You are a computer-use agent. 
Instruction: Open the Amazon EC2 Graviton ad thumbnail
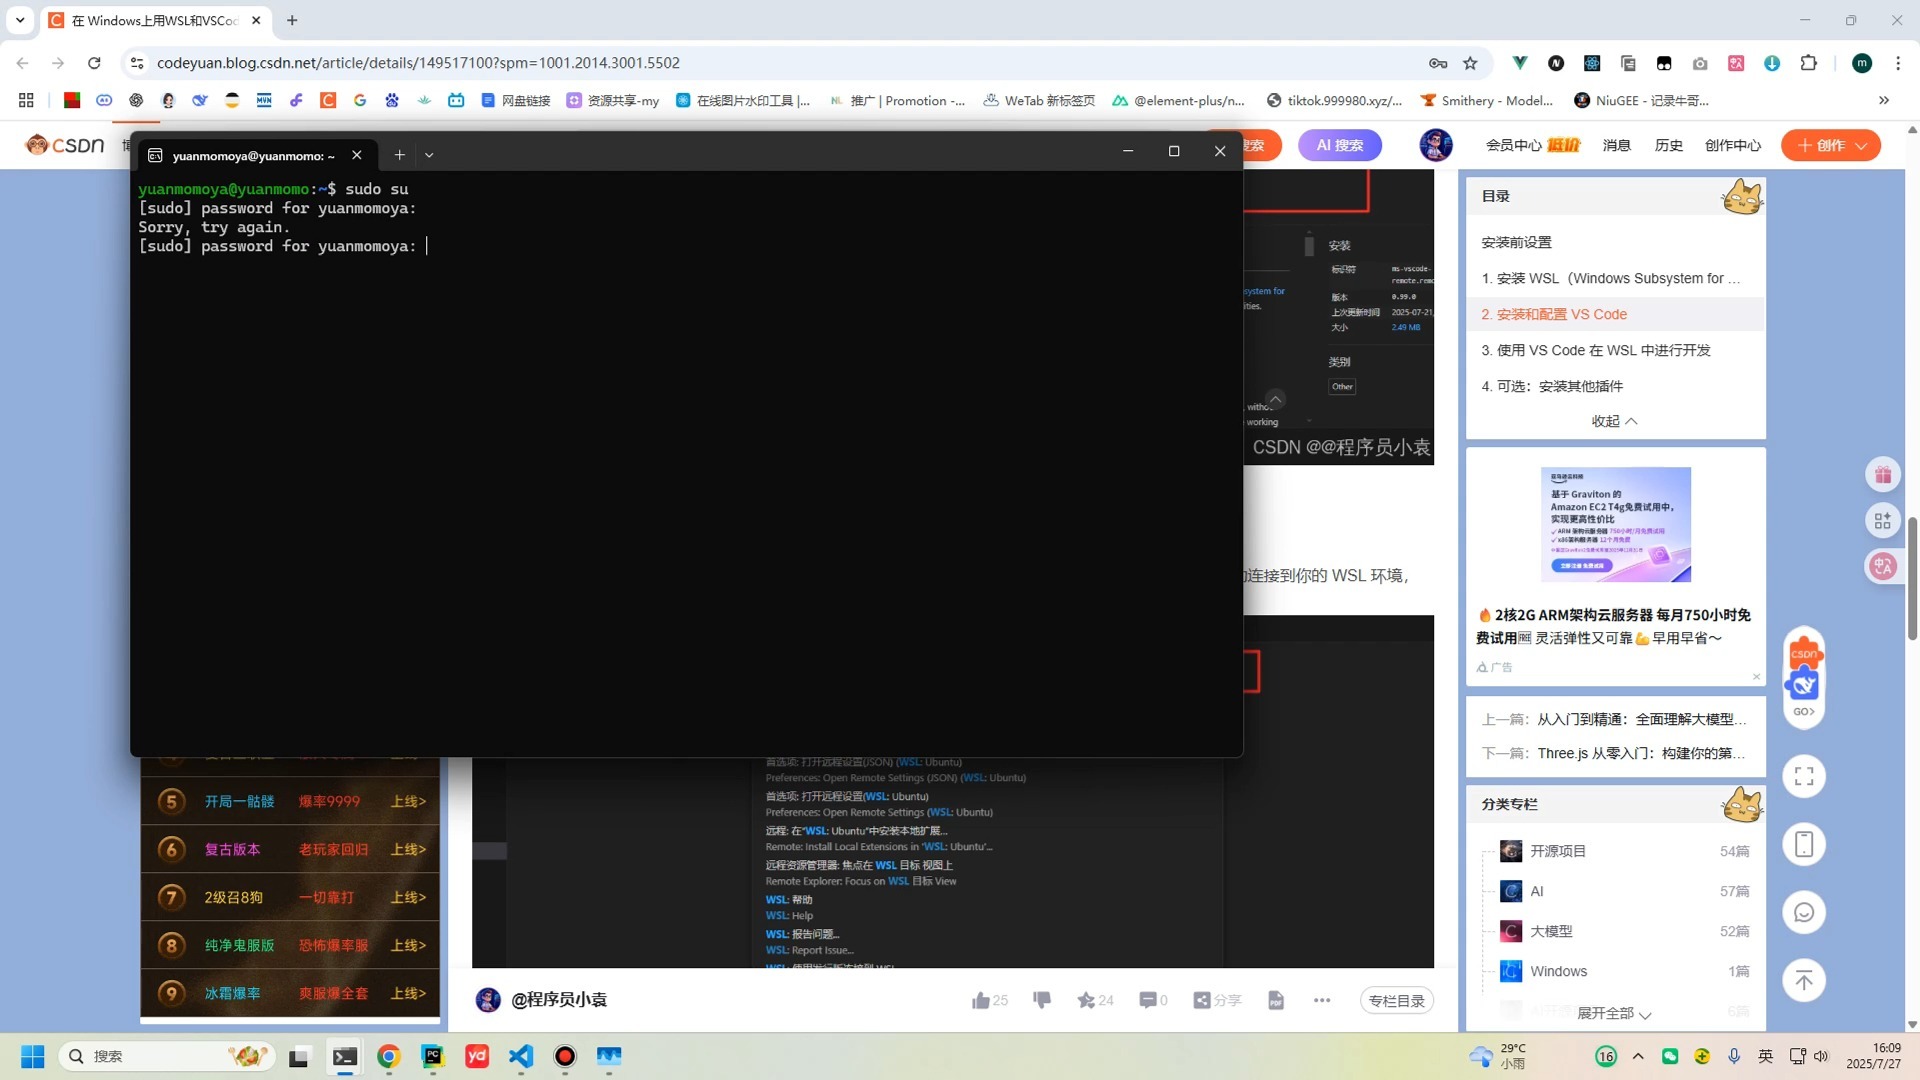[1615, 525]
